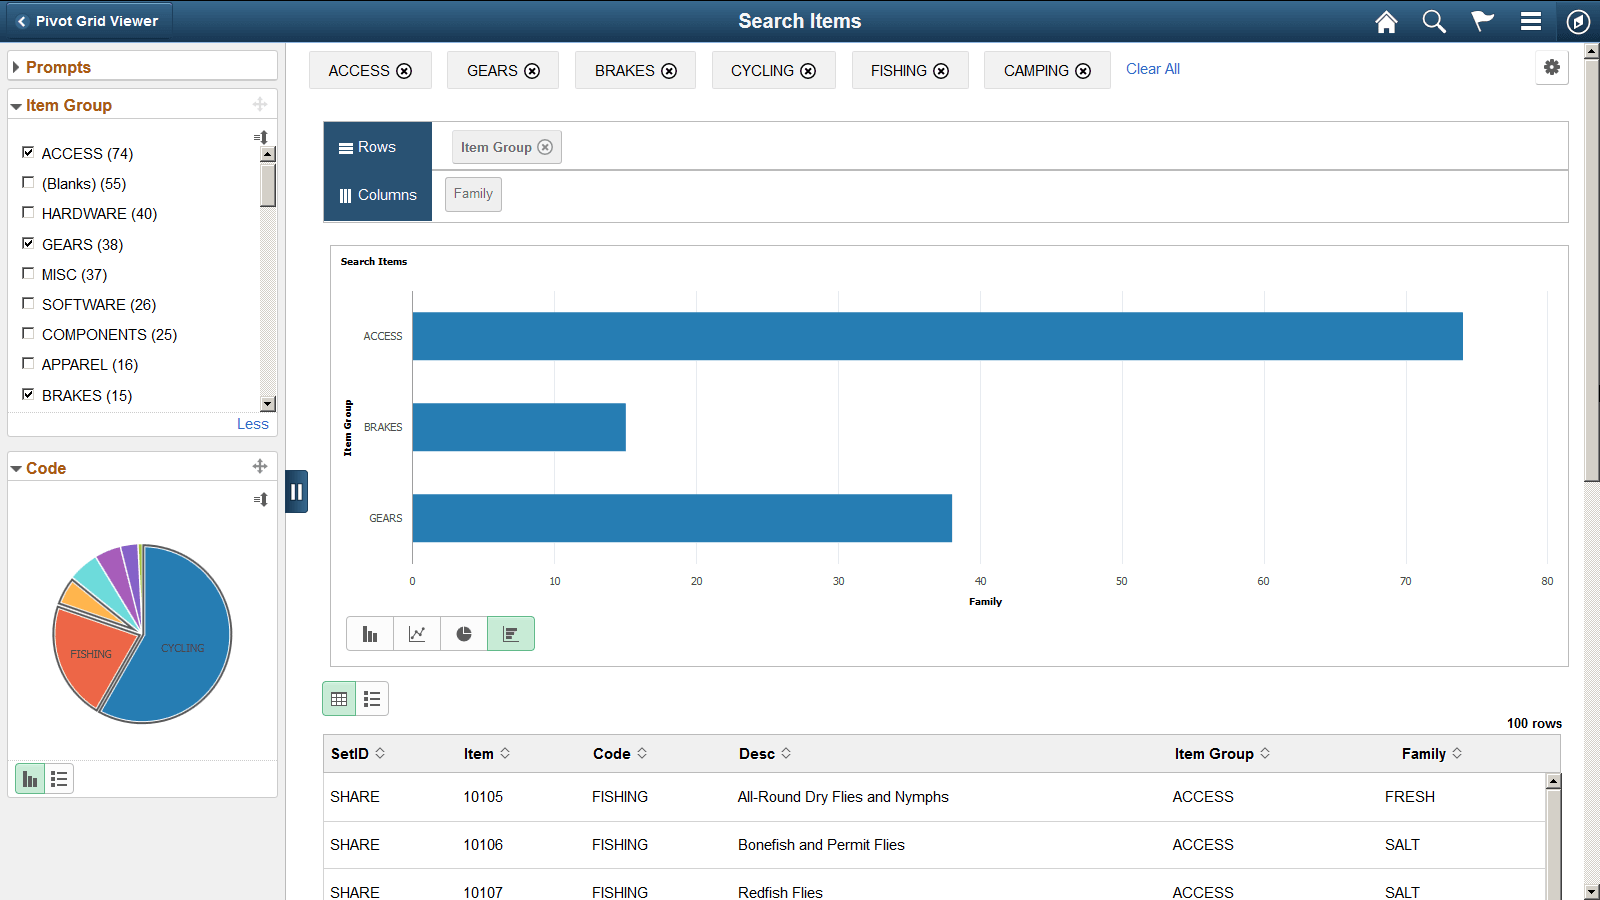Remove the CYCLING filter chip
Viewport: 1600px width, 900px height.
click(x=808, y=71)
